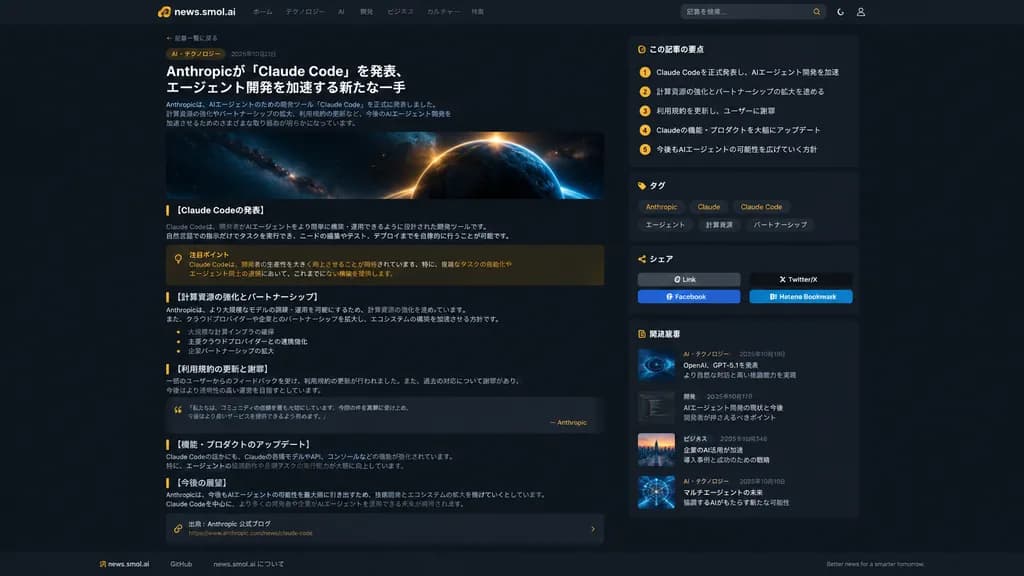This screenshot has height=576, width=1024.
Task: Open the ビジネス nav item
Action: (x=400, y=12)
